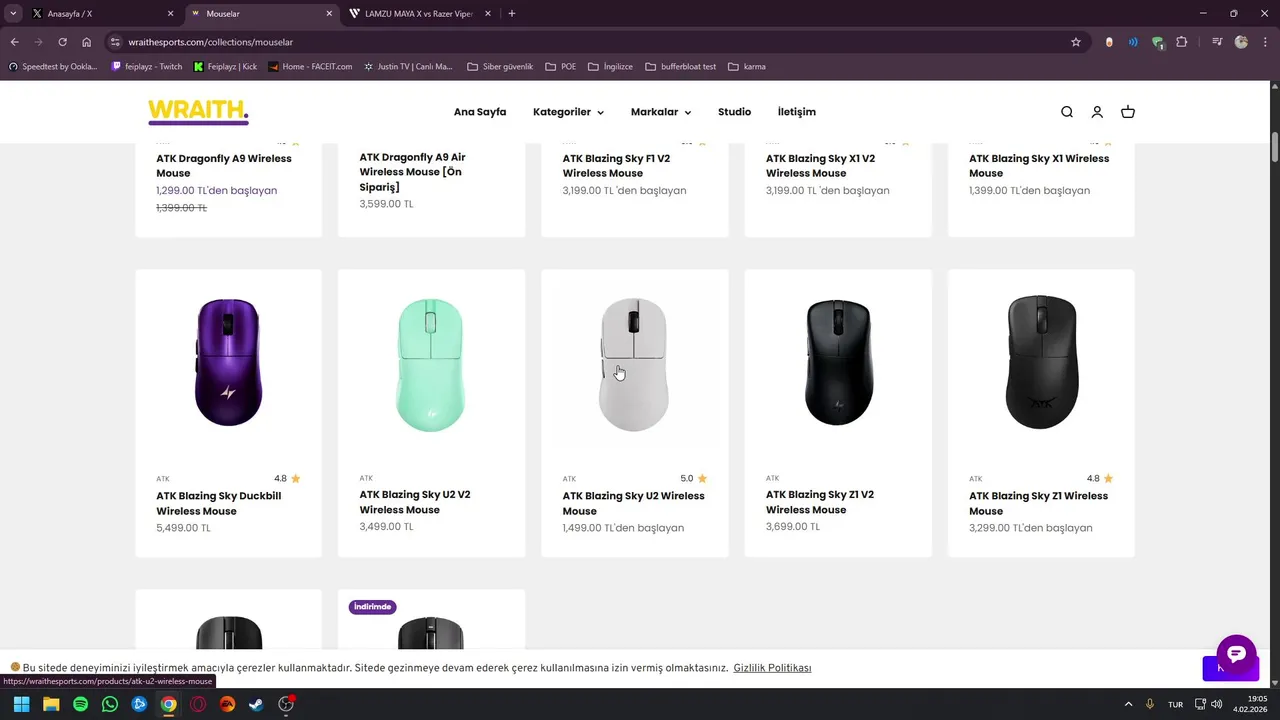This screenshot has height=720, width=1280.
Task: Open the Gizlilik Politikası link
Action: pyautogui.click(x=772, y=668)
